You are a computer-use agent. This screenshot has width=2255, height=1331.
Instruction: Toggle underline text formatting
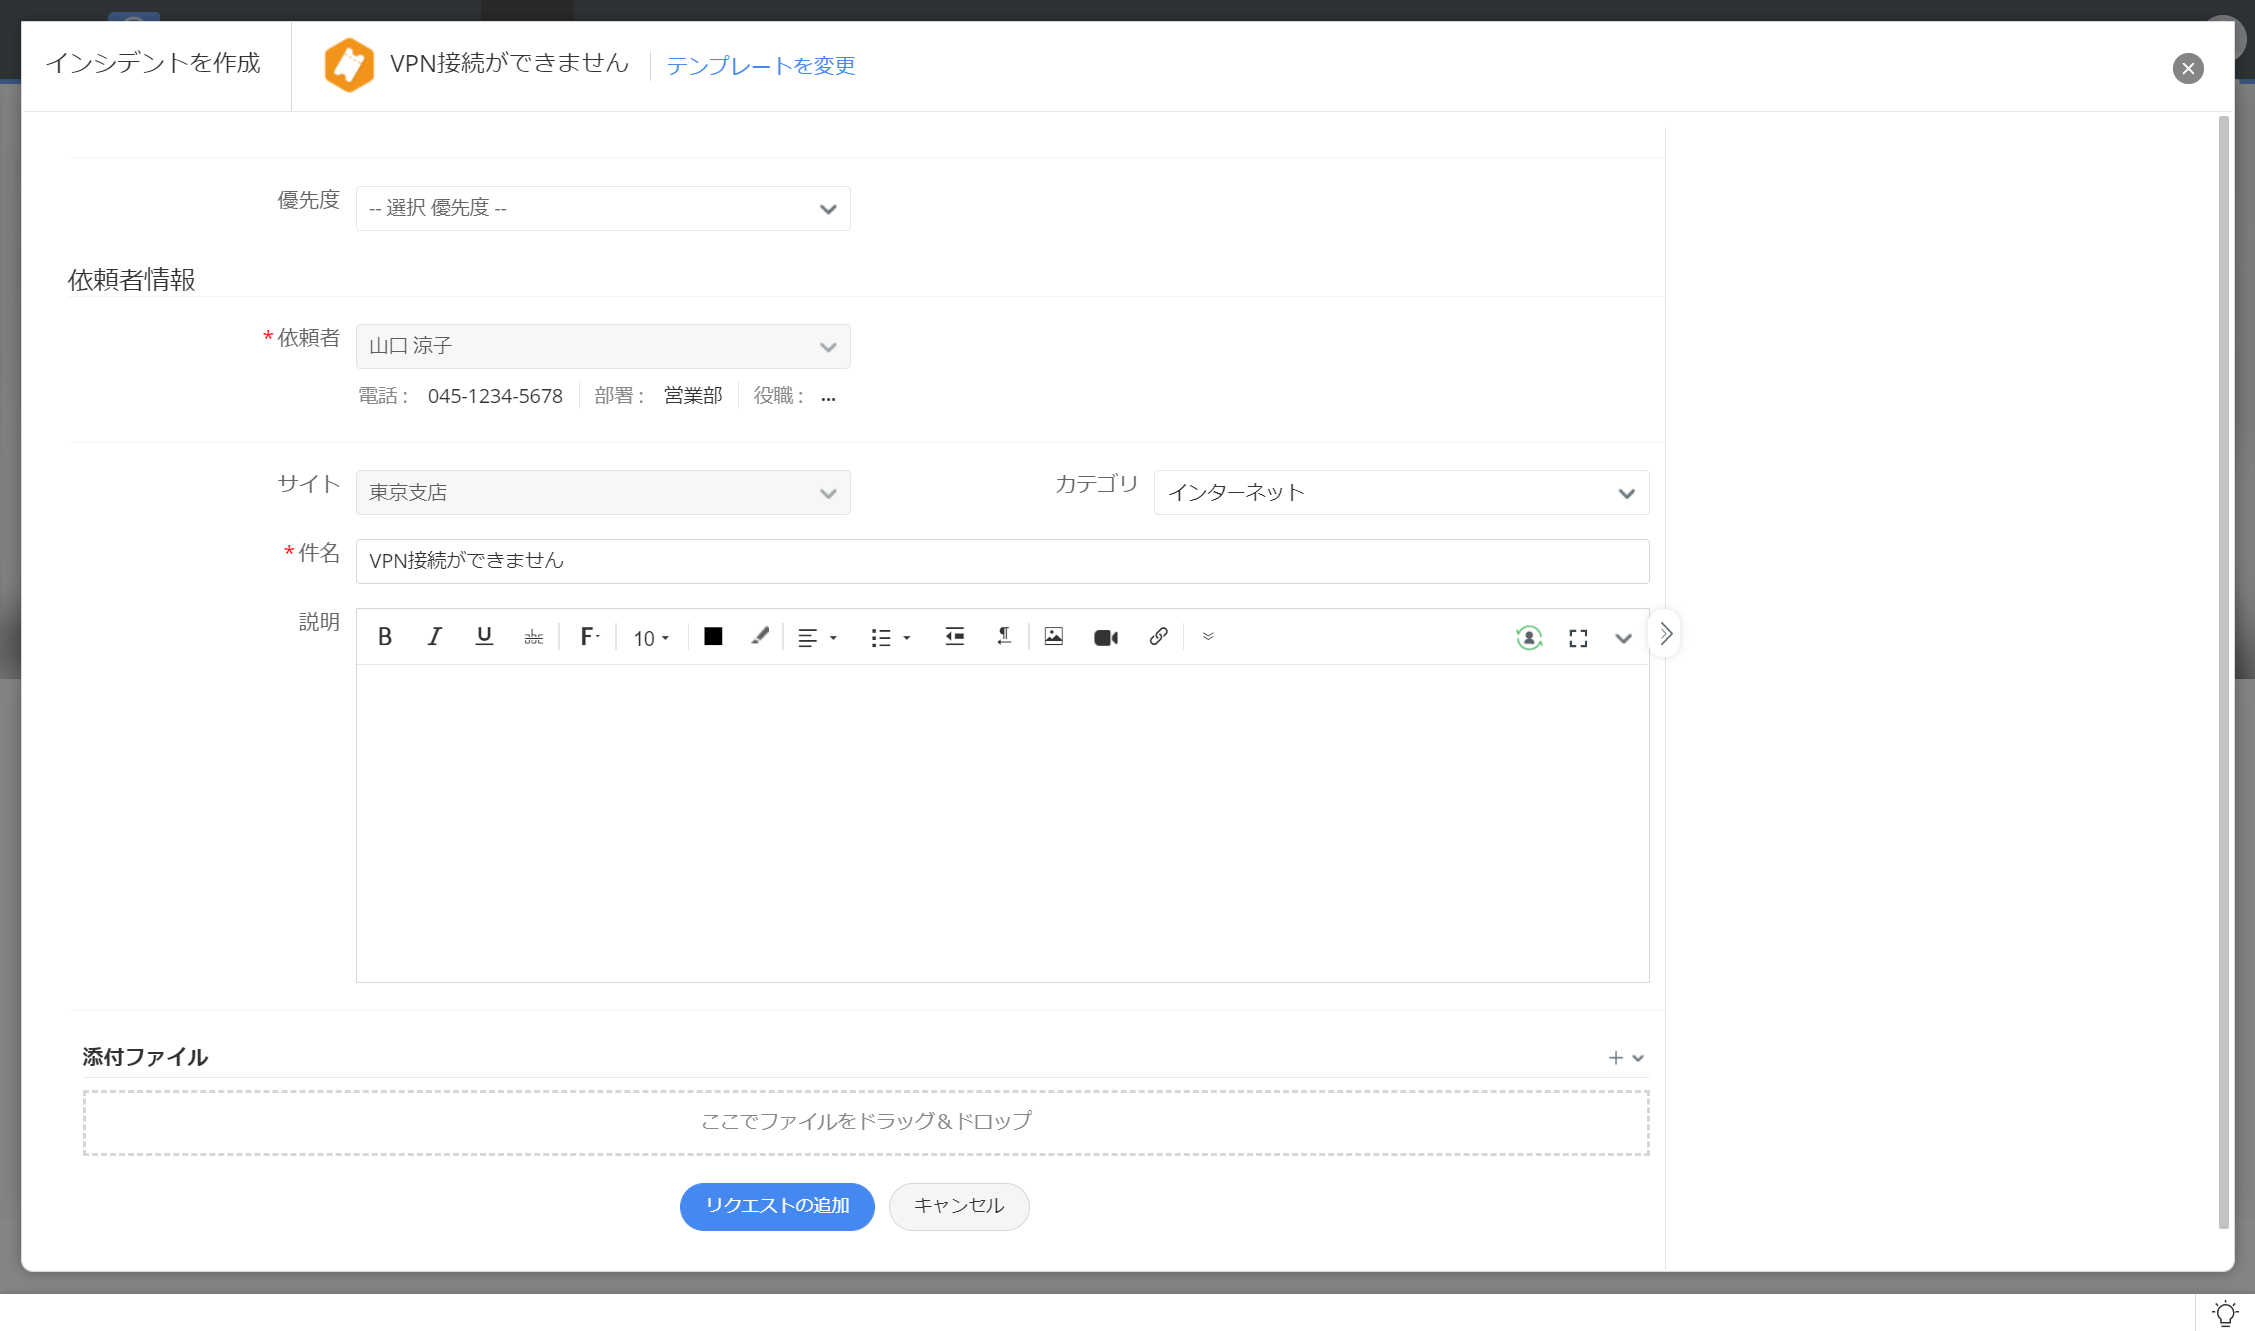pyautogui.click(x=484, y=637)
